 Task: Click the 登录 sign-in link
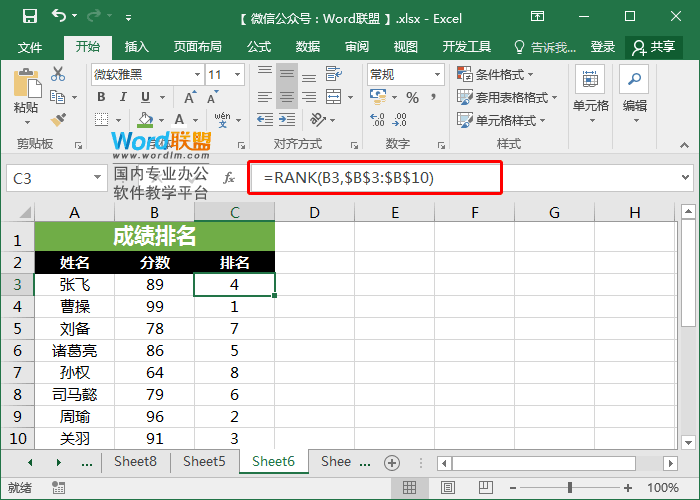point(603,47)
